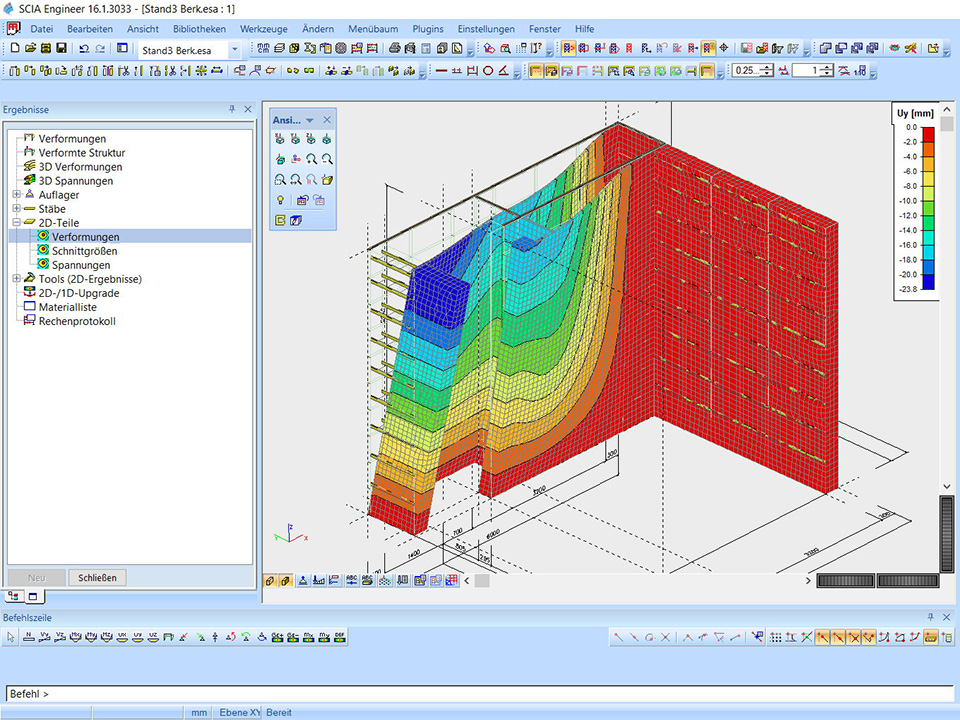The height and width of the screenshot is (720, 960).
Task: Open the Stand3 Berk.esa project dropdown
Action: (x=235, y=49)
